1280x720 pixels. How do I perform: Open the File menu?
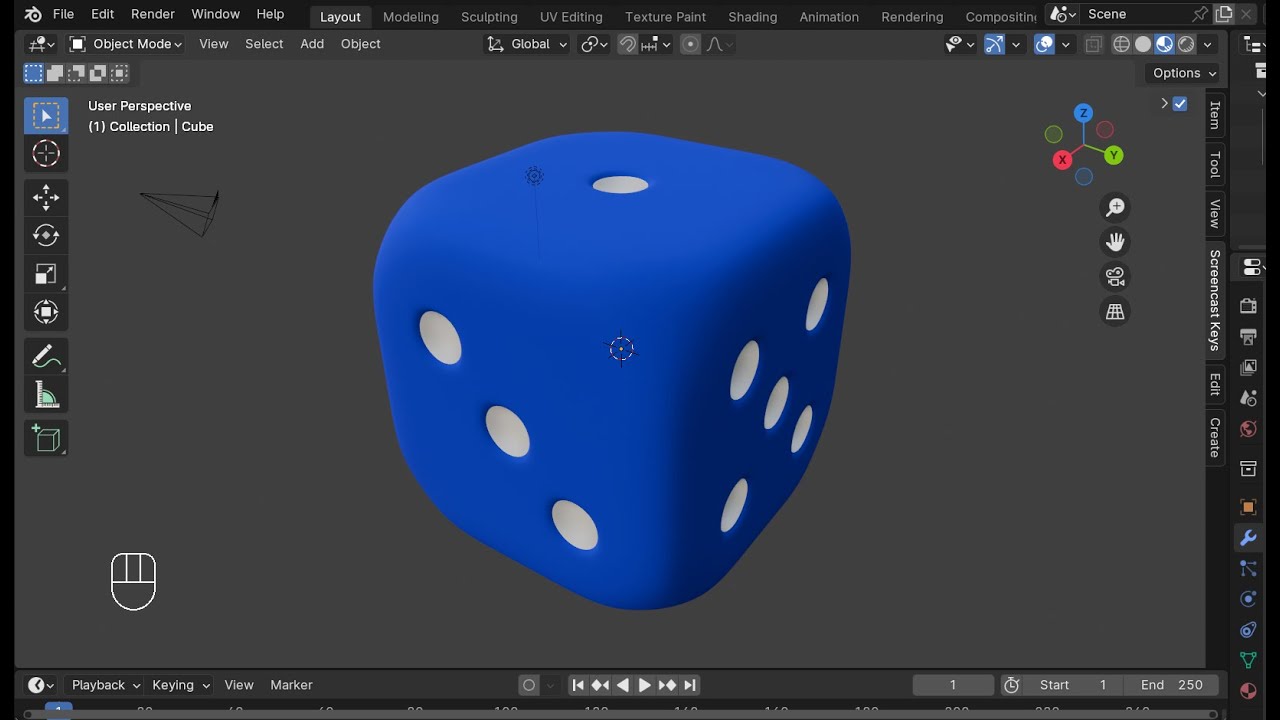[63, 14]
